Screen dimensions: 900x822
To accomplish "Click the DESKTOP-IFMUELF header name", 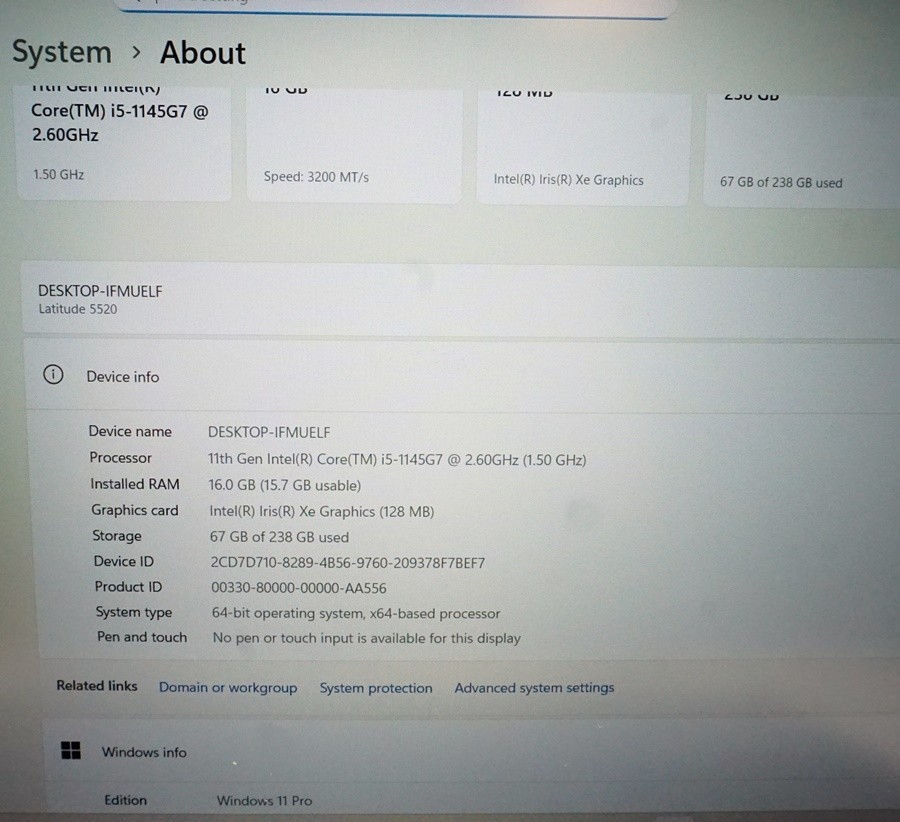I will click(100, 291).
